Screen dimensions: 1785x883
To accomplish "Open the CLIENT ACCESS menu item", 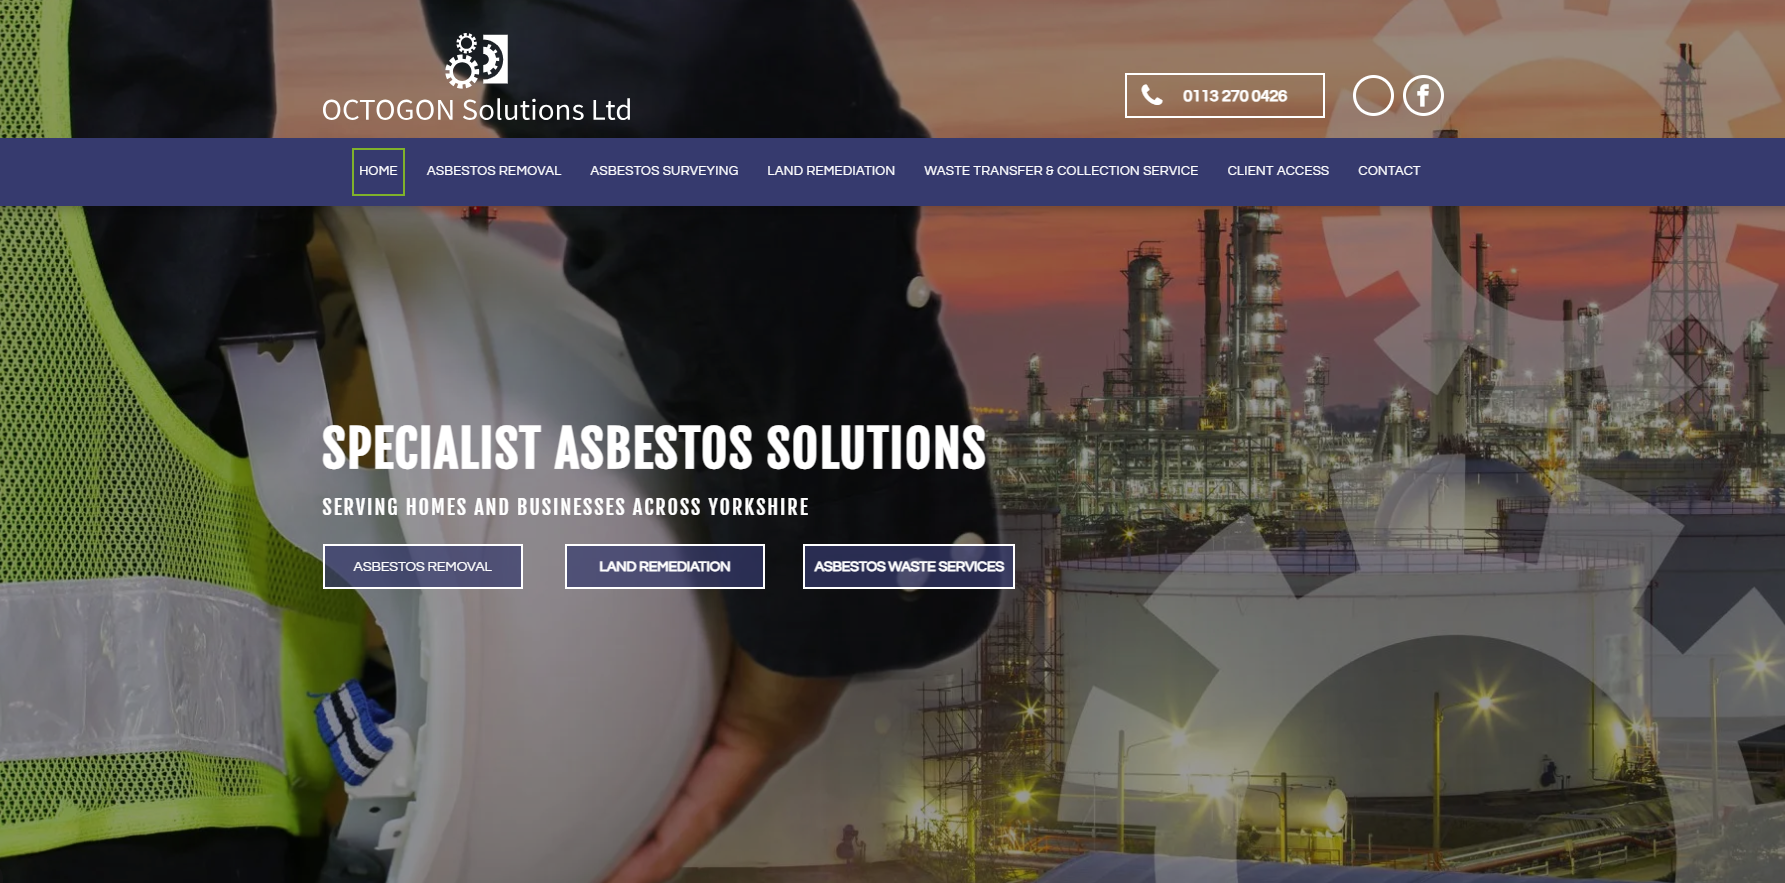I will (1278, 171).
